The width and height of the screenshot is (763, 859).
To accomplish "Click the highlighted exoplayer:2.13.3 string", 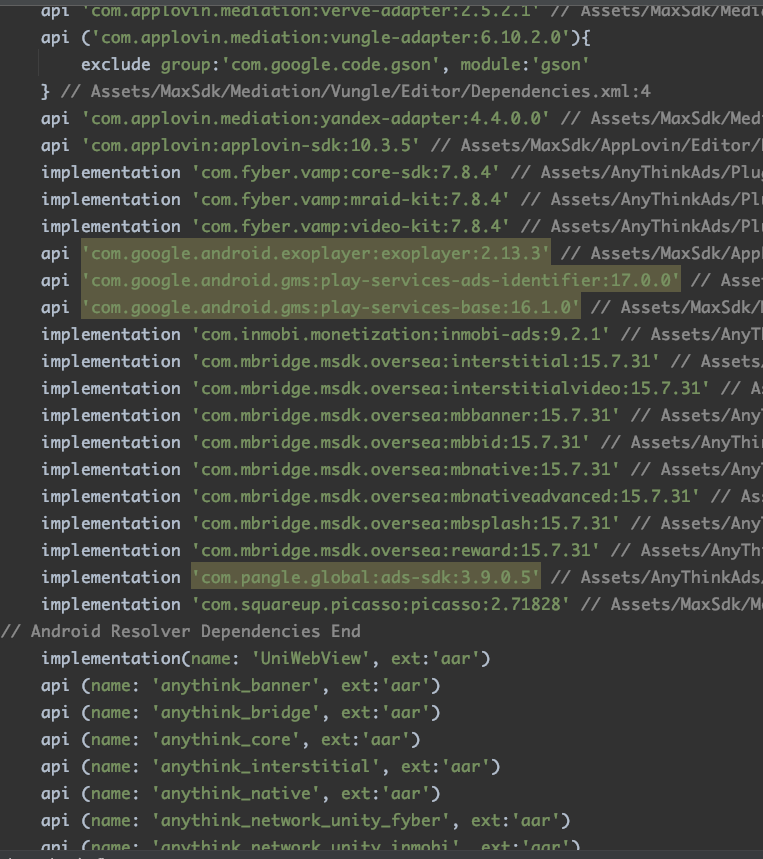I will coord(315,253).
